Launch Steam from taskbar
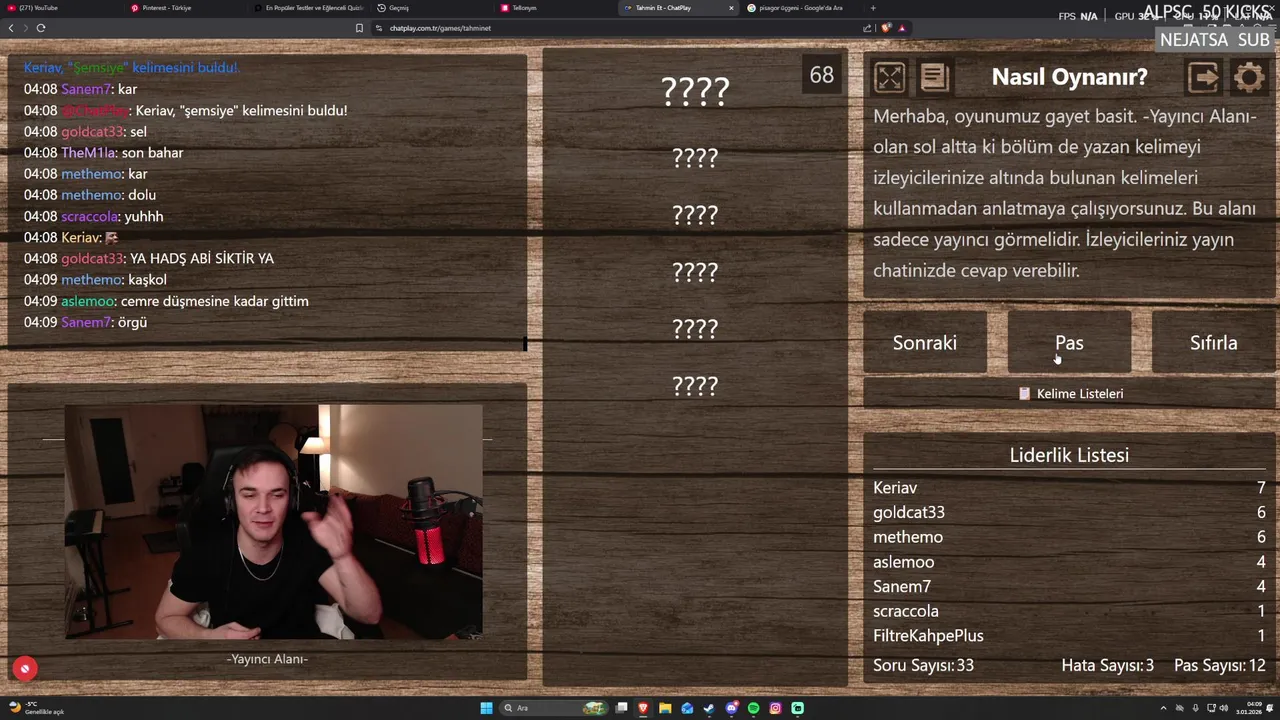Viewport: 1280px width, 720px height. [709, 708]
